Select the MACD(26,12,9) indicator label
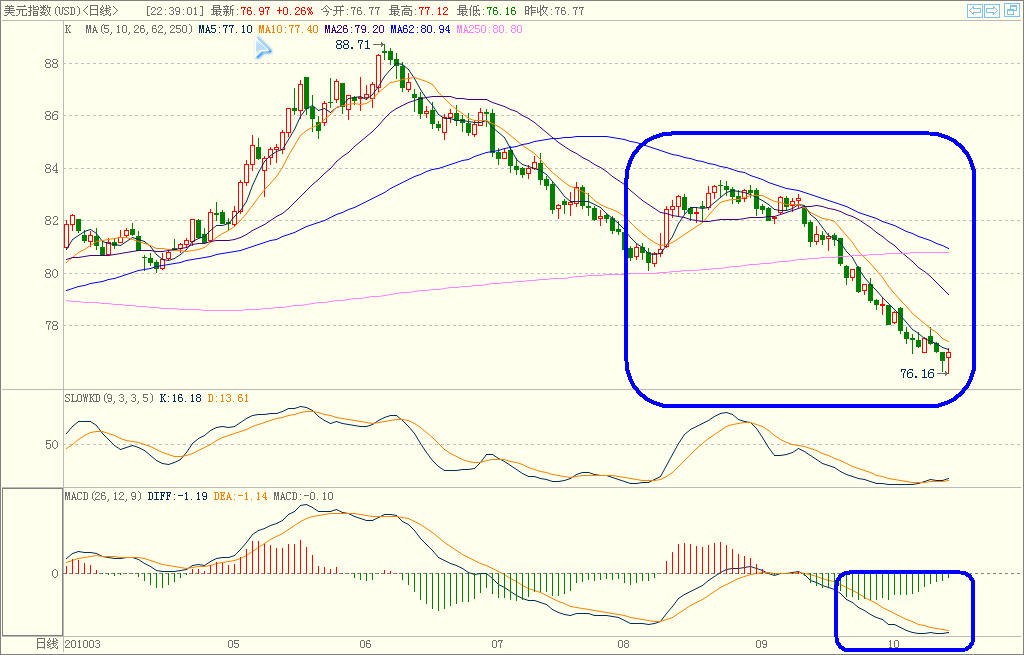This screenshot has width=1024, height=655. click(103, 496)
